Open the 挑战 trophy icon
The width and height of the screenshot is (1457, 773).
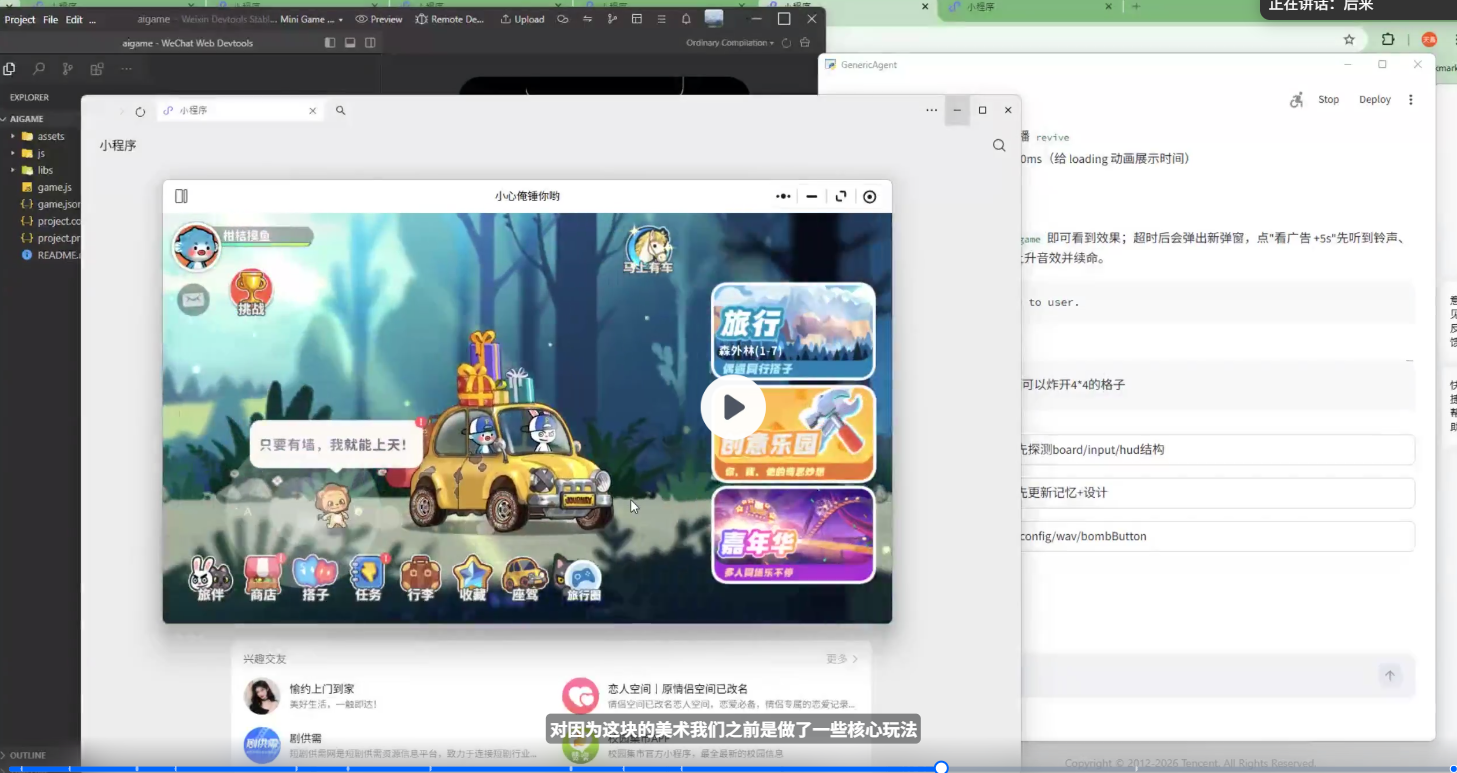(x=251, y=292)
